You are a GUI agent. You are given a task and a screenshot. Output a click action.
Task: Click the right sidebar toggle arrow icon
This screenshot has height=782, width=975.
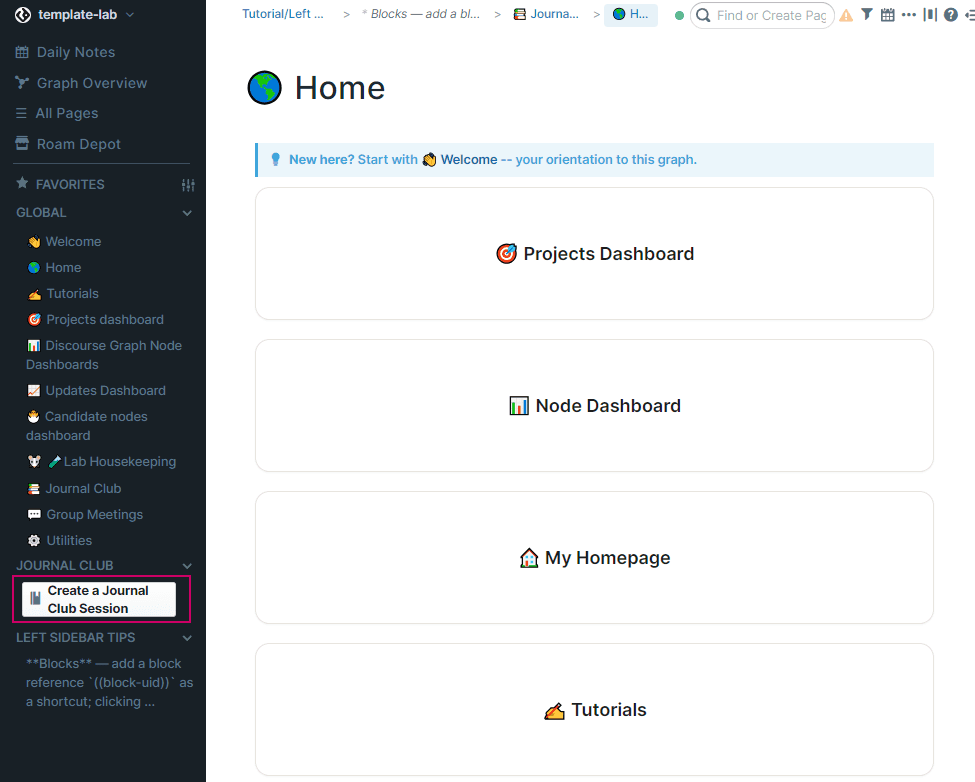(969, 15)
